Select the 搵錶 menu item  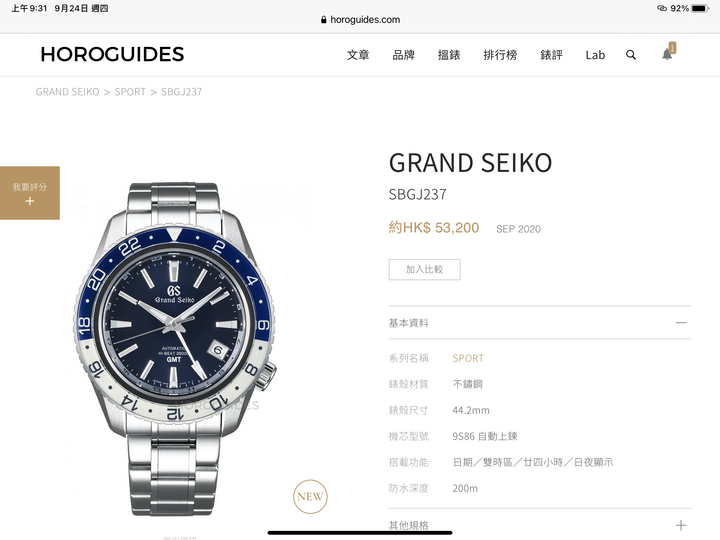point(449,55)
